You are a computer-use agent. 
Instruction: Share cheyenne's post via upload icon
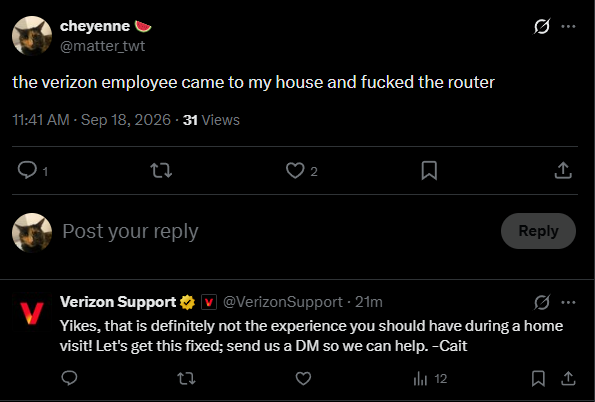point(563,170)
